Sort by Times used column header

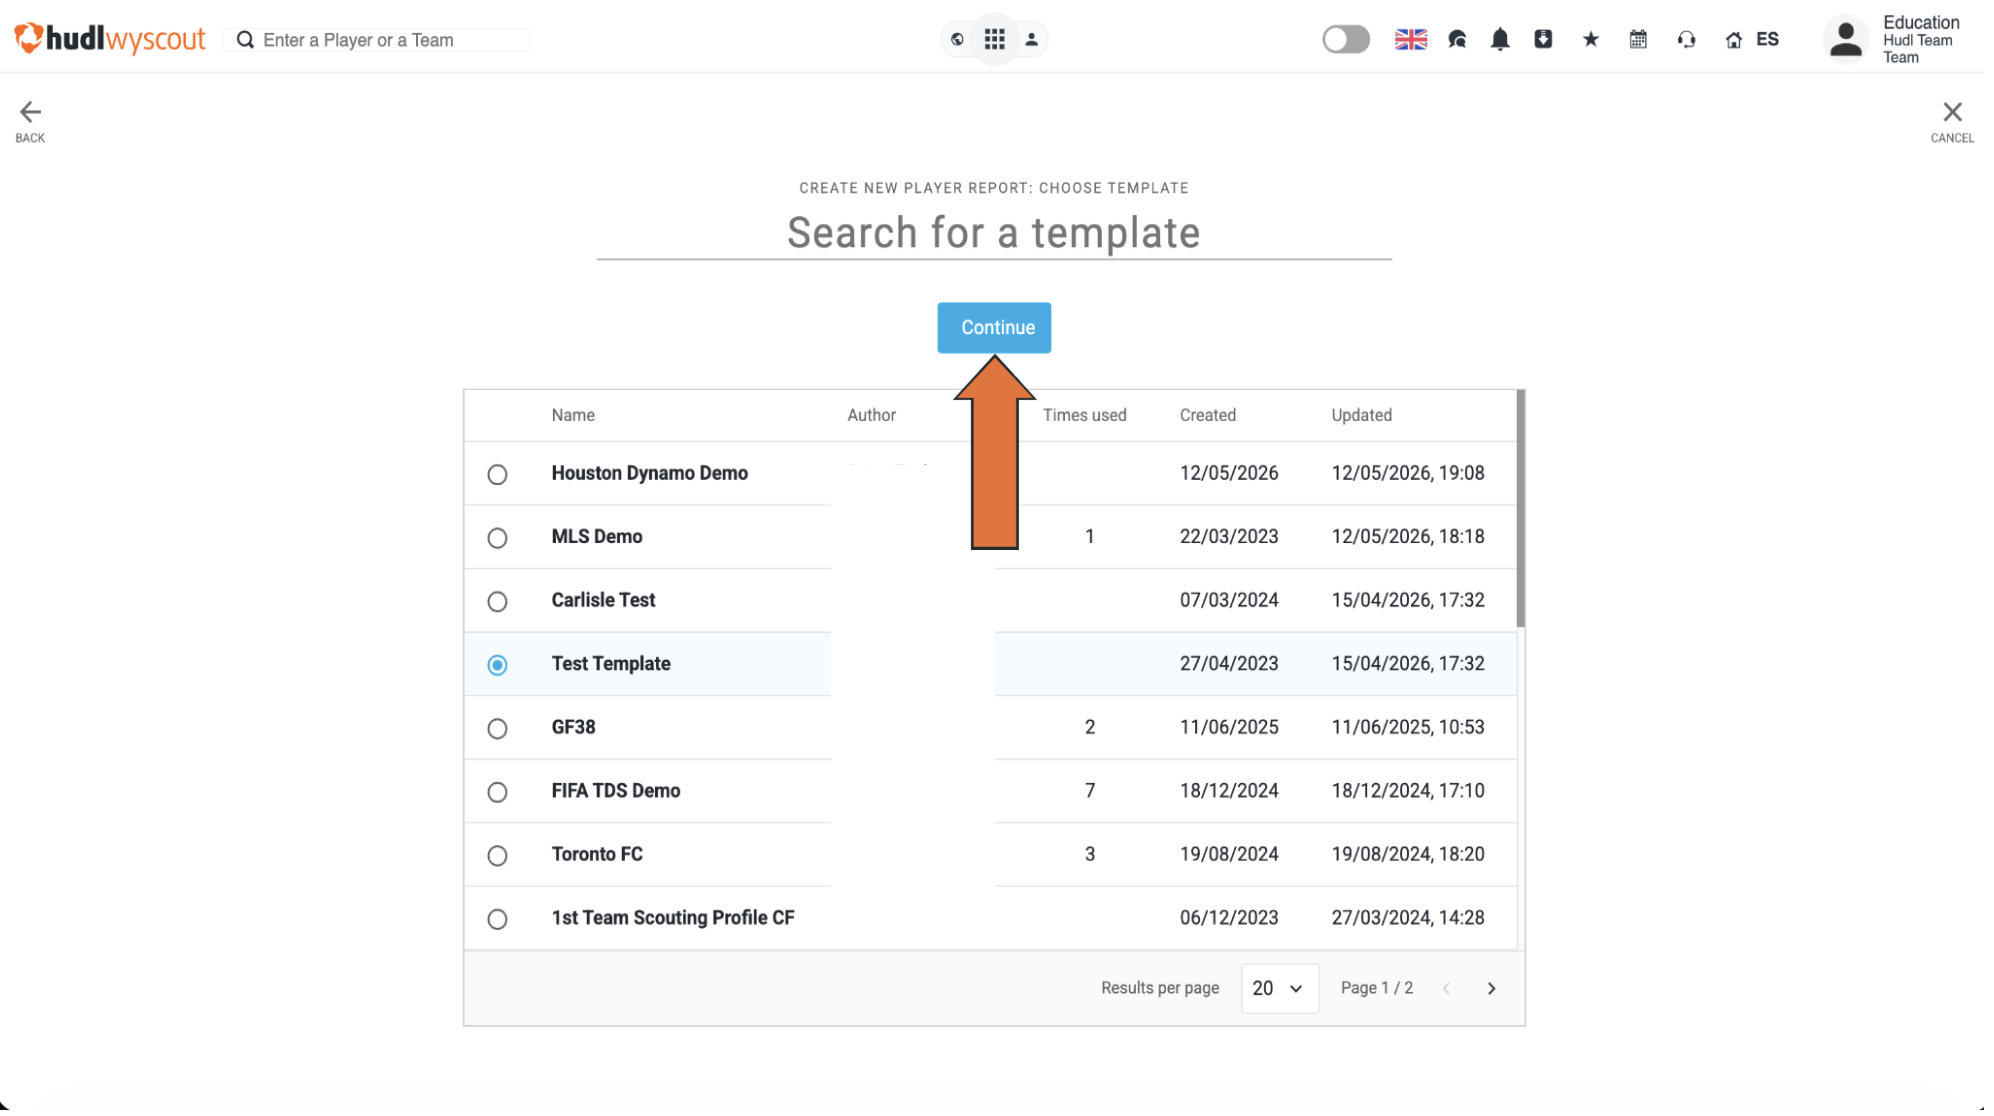click(1084, 415)
